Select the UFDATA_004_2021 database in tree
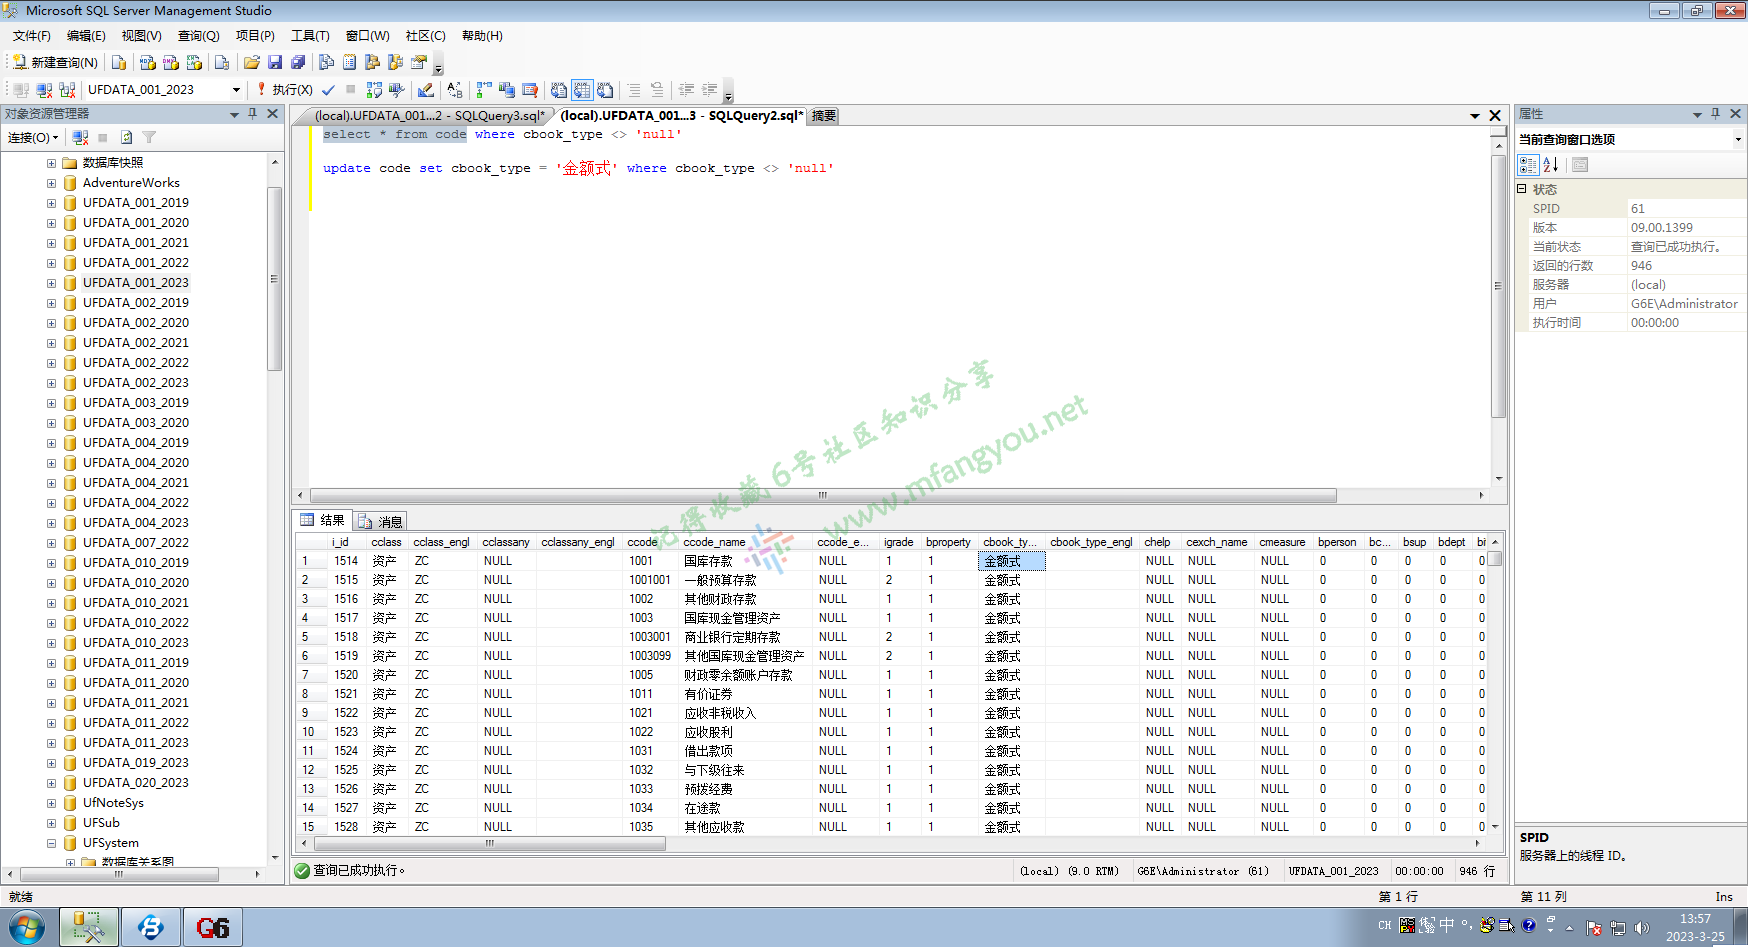Image resolution: width=1748 pixels, height=947 pixels. 136,483
